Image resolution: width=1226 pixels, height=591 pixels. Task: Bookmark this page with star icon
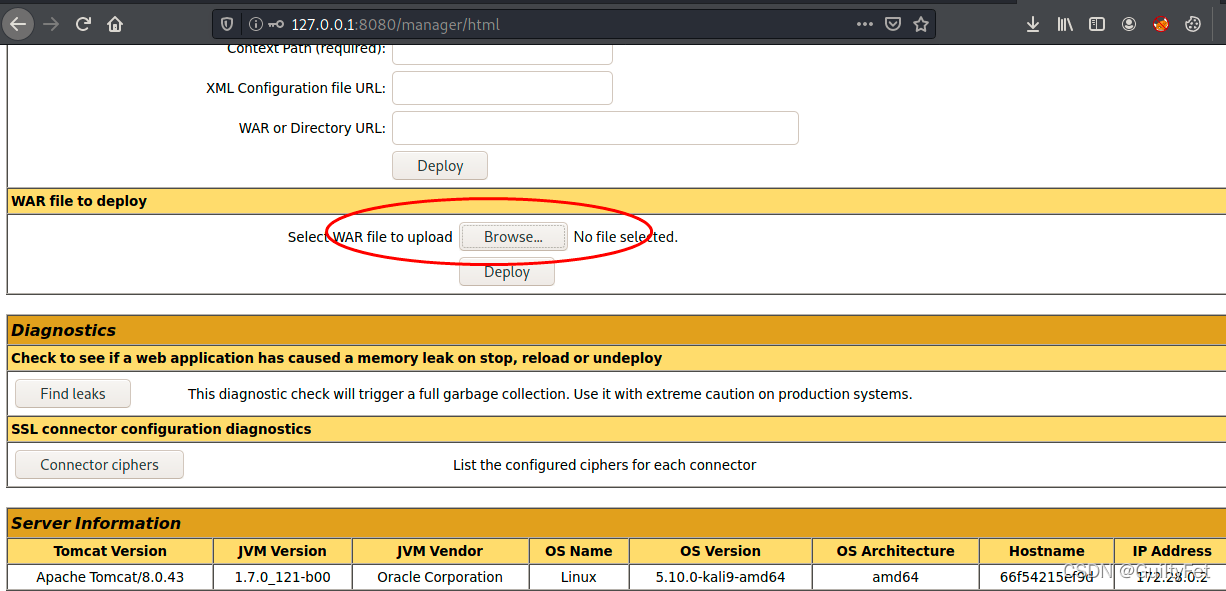(921, 24)
